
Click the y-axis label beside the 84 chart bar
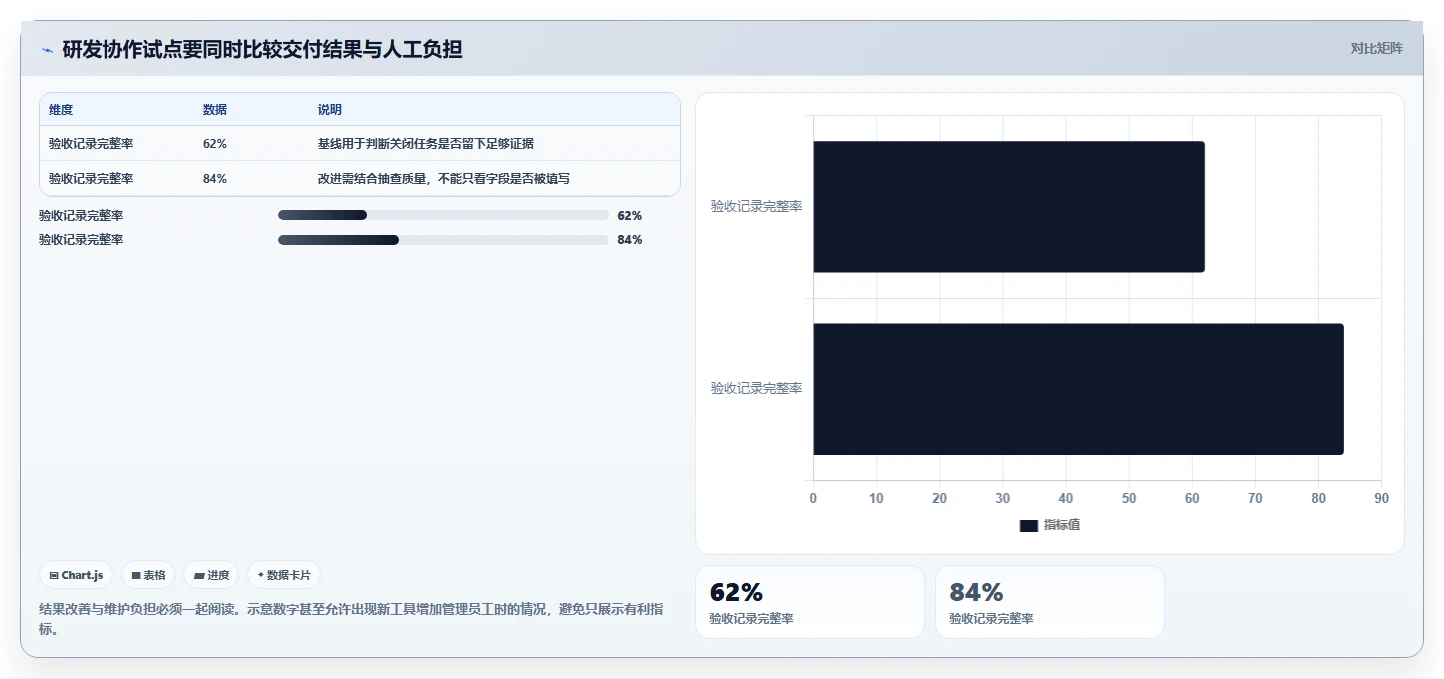[756, 389]
